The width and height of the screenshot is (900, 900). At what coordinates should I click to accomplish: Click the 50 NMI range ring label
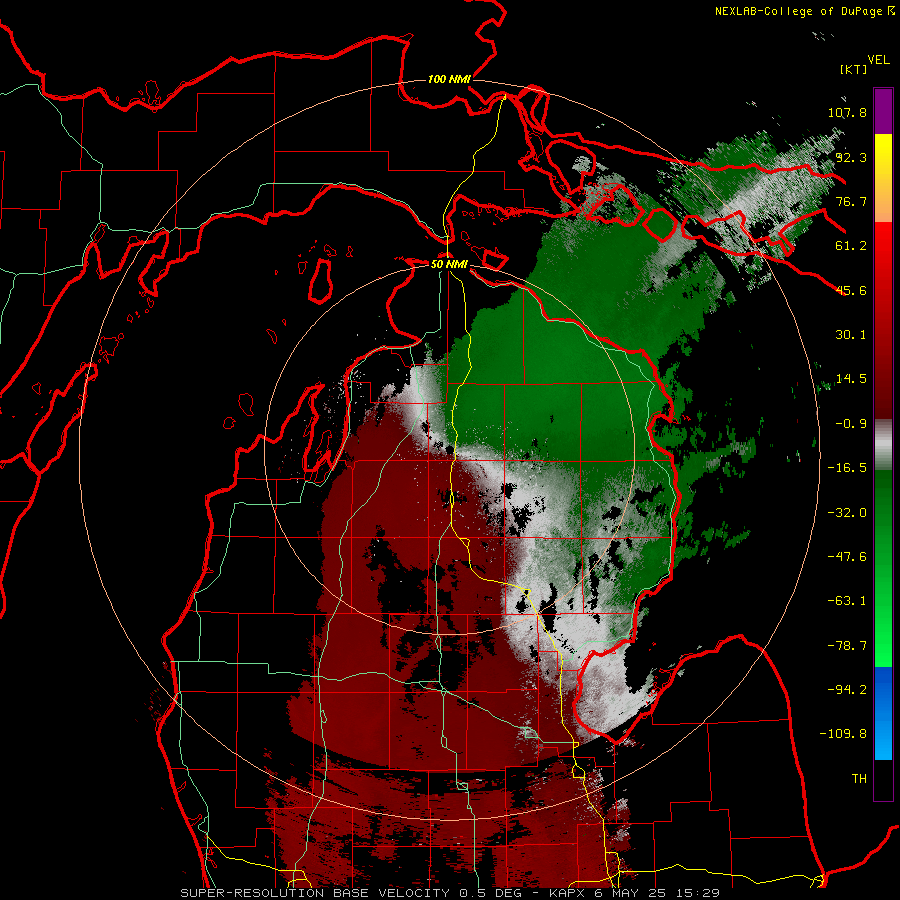(449, 264)
